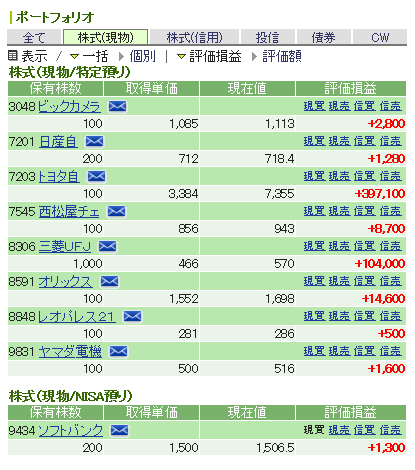The image size is (415, 470).
Task: Click the 1,506.5 current price
Action: click(275, 448)
